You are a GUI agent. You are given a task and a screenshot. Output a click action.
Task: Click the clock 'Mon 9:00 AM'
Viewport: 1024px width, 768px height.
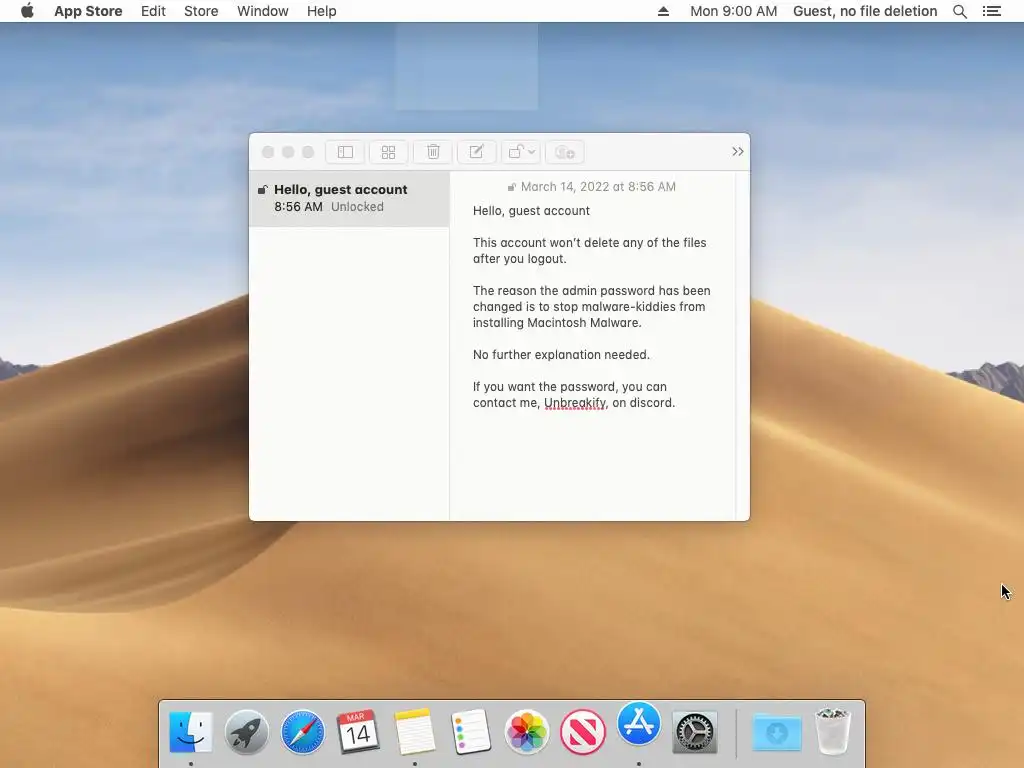pos(733,11)
